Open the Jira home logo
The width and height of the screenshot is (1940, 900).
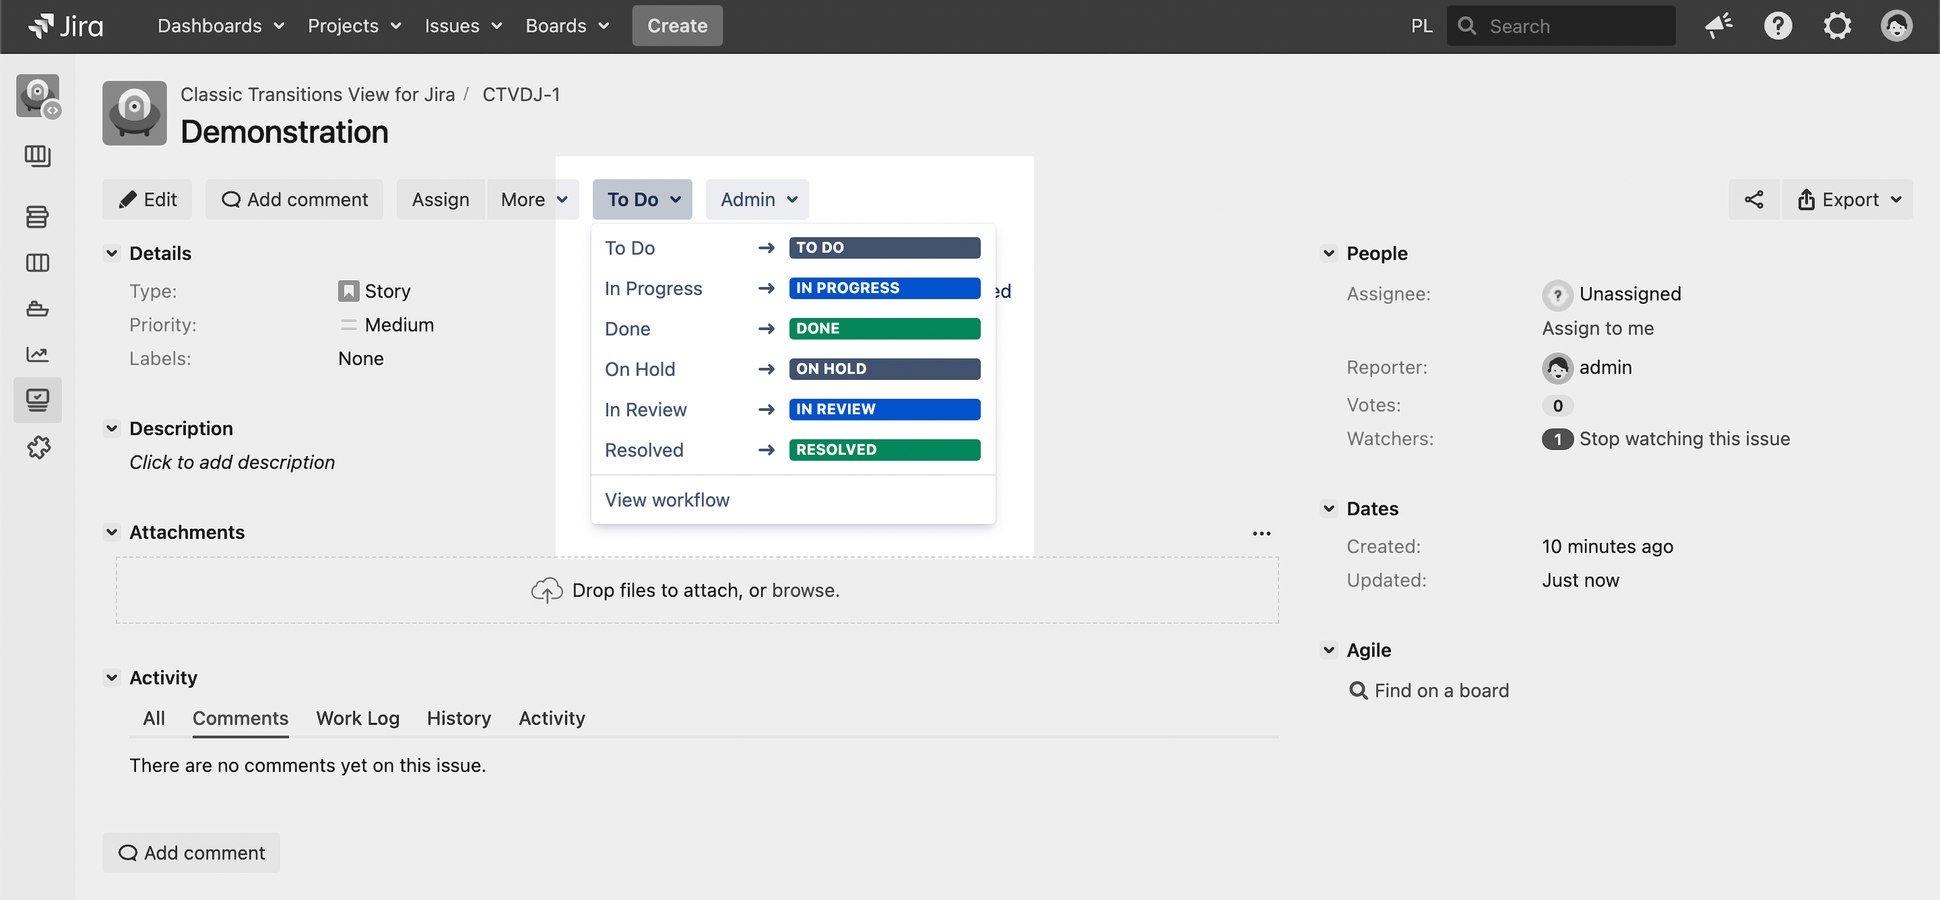(x=66, y=26)
